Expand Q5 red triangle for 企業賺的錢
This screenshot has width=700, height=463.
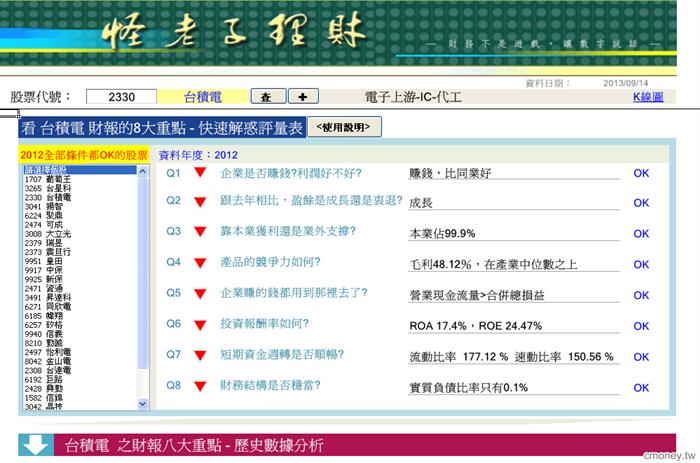click(x=200, y=294)
